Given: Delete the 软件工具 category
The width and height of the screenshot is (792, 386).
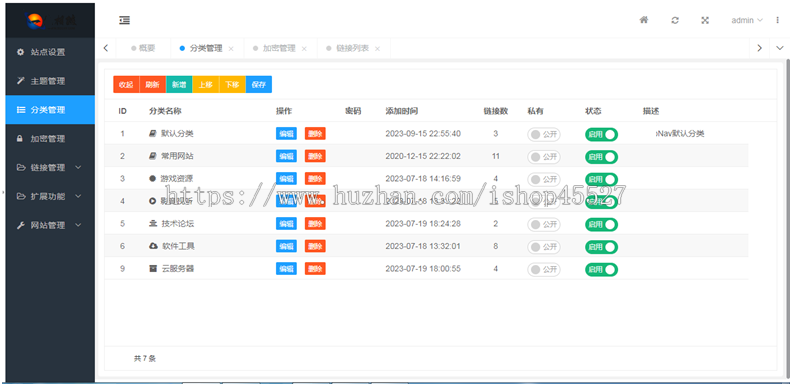Looking at the screenshot, I should click(x=315, y=246).
